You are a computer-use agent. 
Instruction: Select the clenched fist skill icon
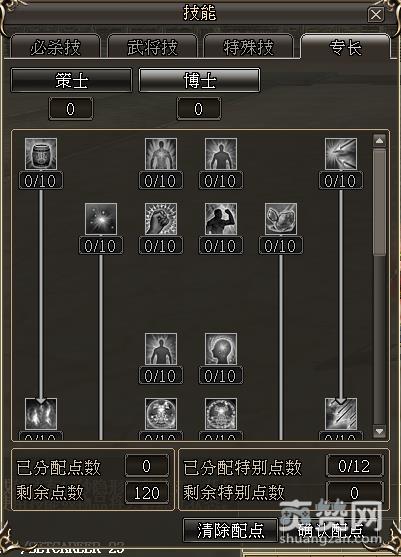click(x=161, y=219)
